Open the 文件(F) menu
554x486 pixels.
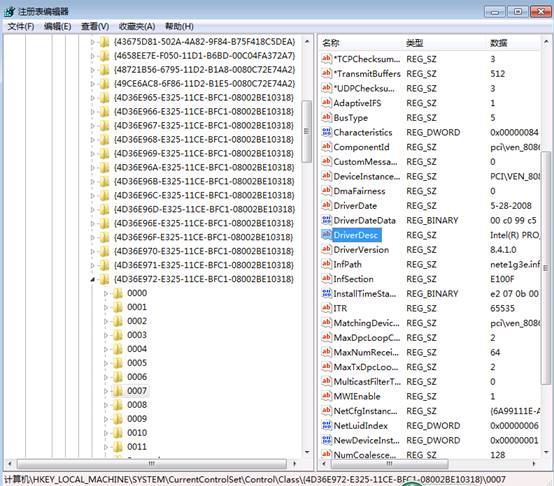[21, 26]
